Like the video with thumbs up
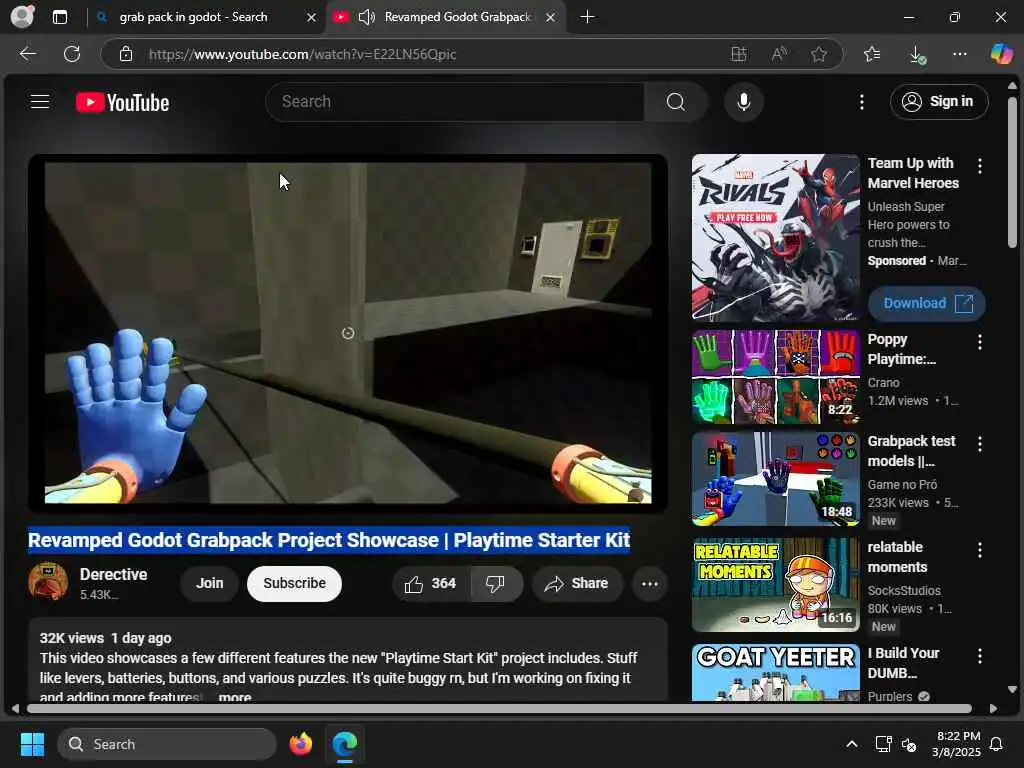The image size is (1024, 768). coord(430,583)
